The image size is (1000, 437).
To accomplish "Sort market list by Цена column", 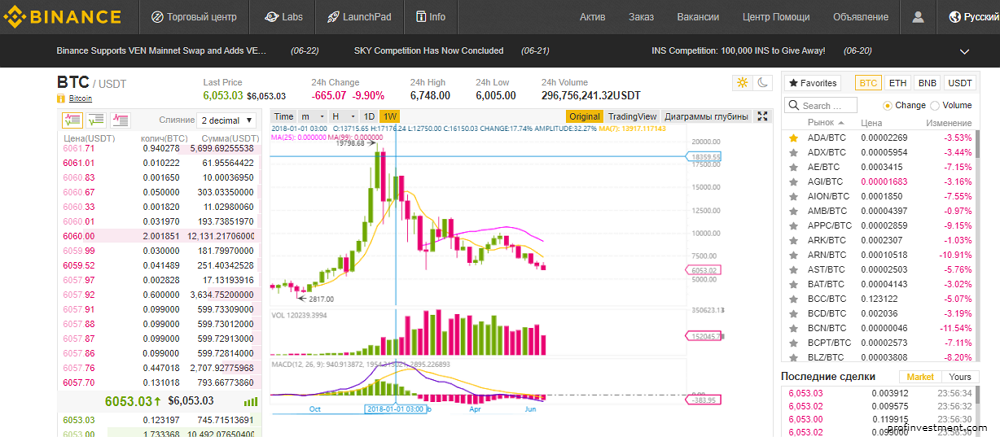I will point(871,122).
